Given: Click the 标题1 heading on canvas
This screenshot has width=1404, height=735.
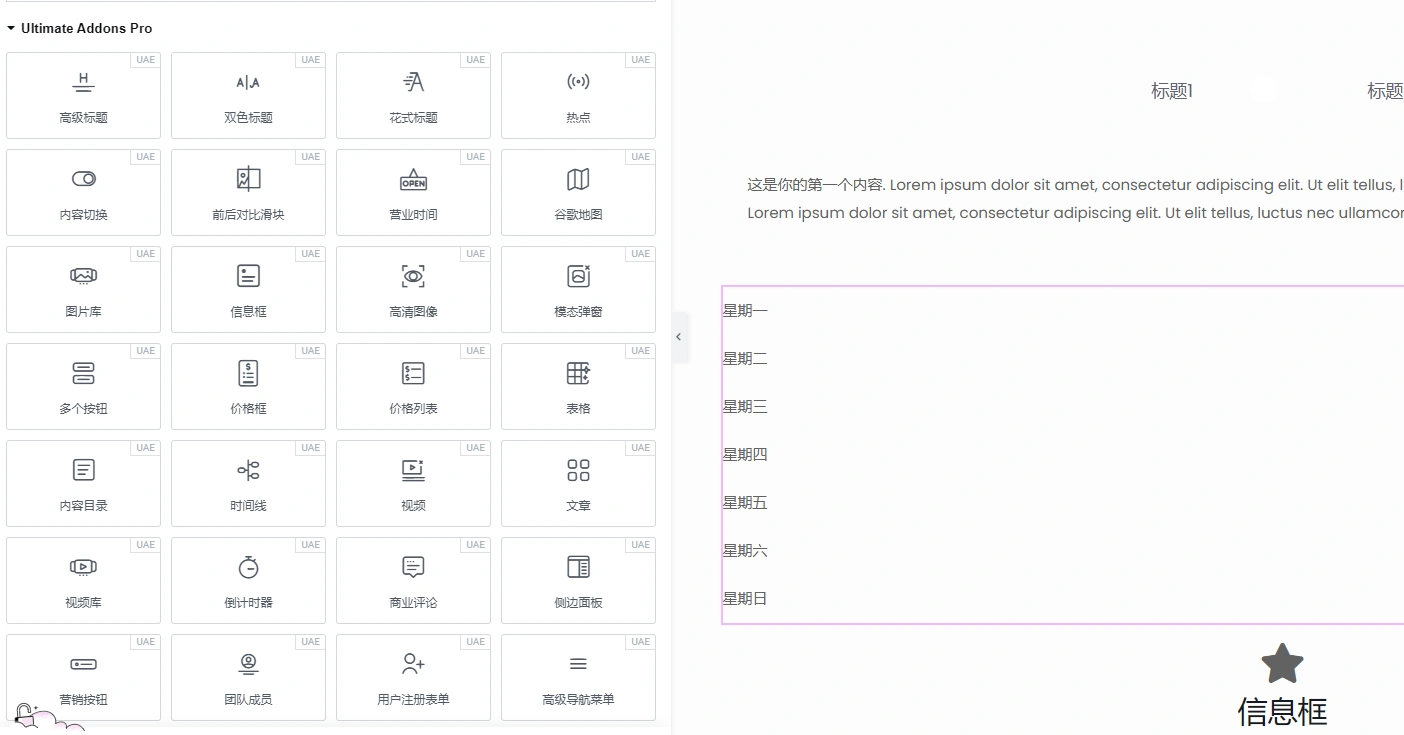Looking at the screenshot, I should tap(1171, 90).
